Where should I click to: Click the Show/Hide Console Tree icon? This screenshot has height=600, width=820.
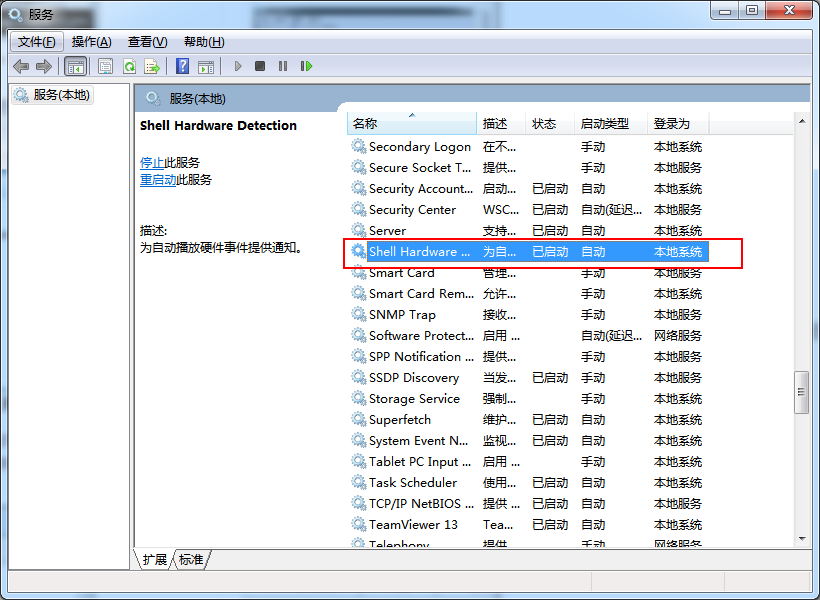(75, 66)
